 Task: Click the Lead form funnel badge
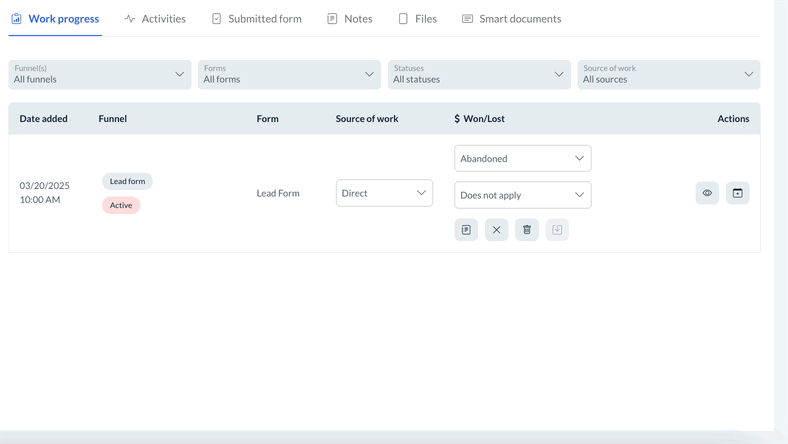click(128, 181)
